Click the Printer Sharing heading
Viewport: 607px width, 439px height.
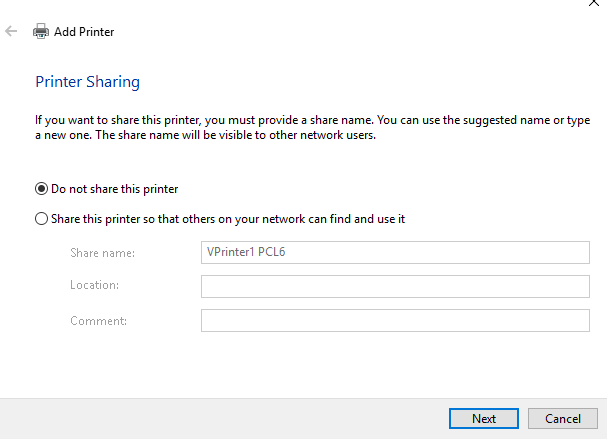pyautogui.click(x=87, y=82)
